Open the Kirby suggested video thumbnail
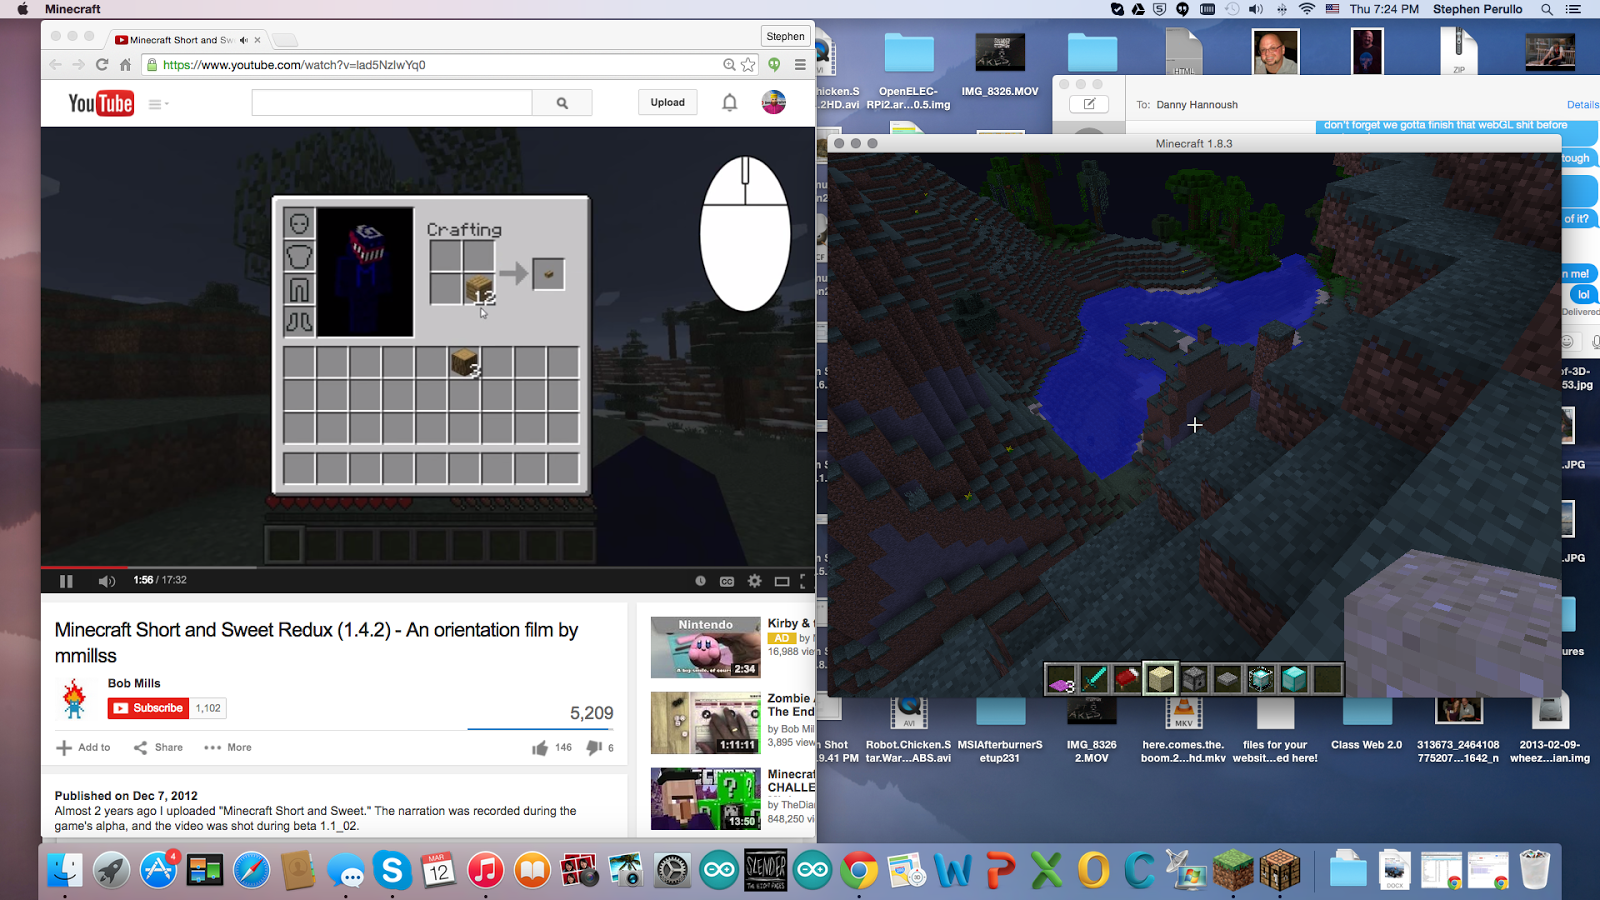Screen dimensions: 1600x900 click(x=706, y=647)
